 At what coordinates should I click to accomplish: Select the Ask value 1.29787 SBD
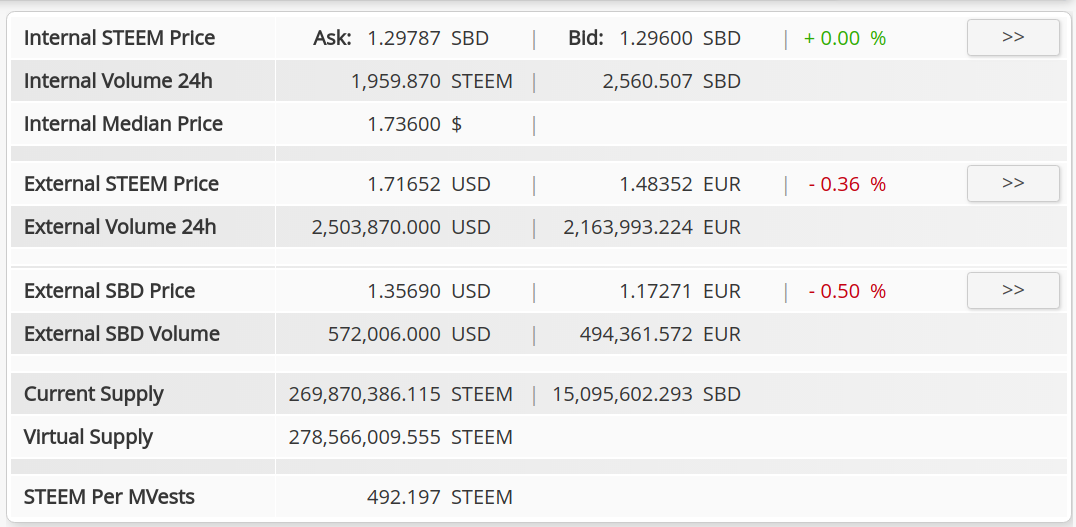[x=428, y=38]
